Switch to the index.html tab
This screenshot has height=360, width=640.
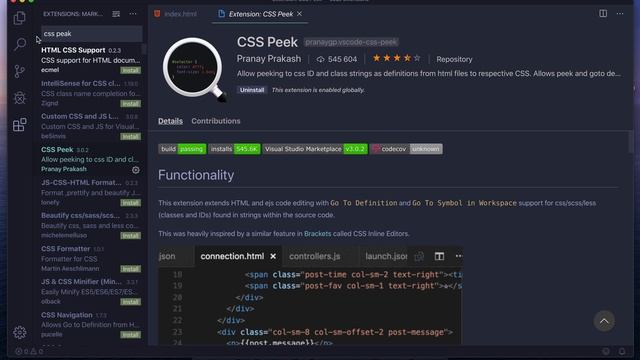[176, 14]
